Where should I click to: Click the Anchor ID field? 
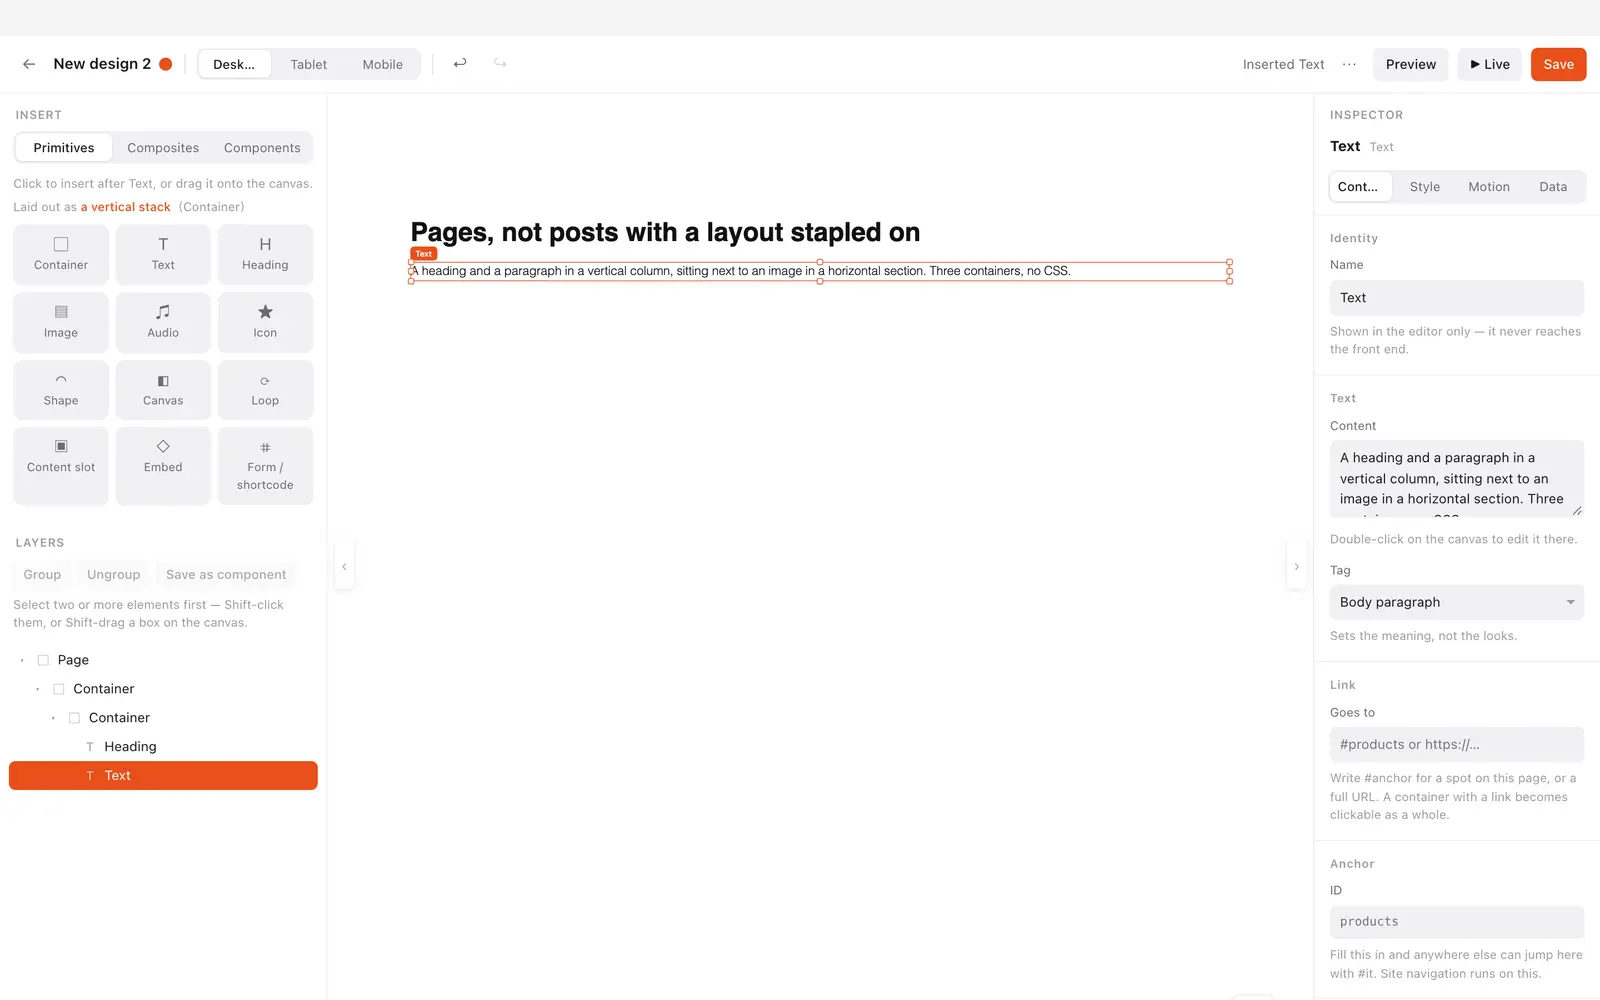point(1456,922)
